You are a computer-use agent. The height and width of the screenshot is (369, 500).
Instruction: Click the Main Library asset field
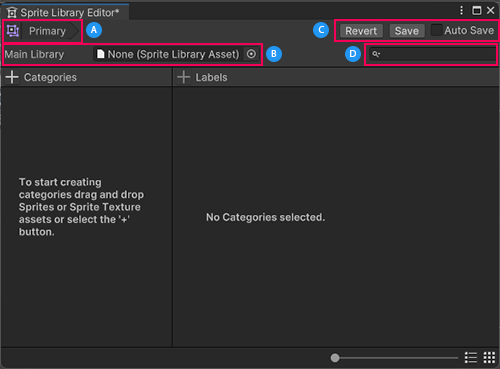coord(176,54)
